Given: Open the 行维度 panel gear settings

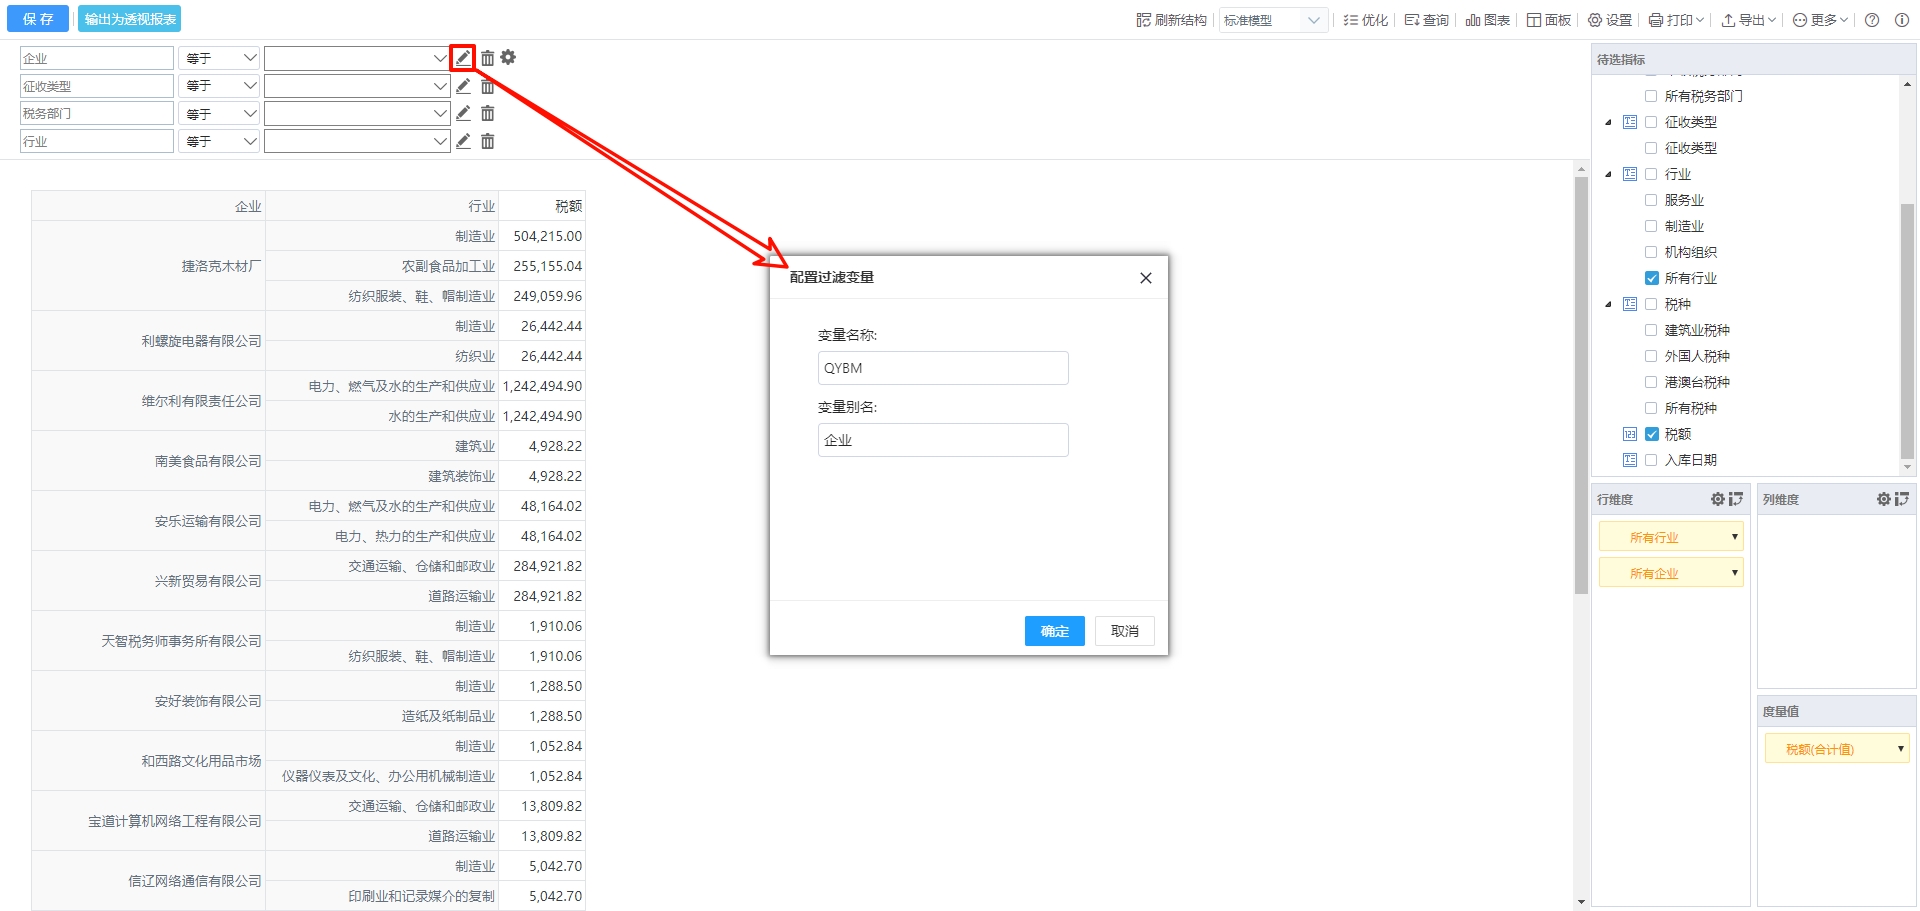Looking at the screenshot, I should tap(1717, 499).
